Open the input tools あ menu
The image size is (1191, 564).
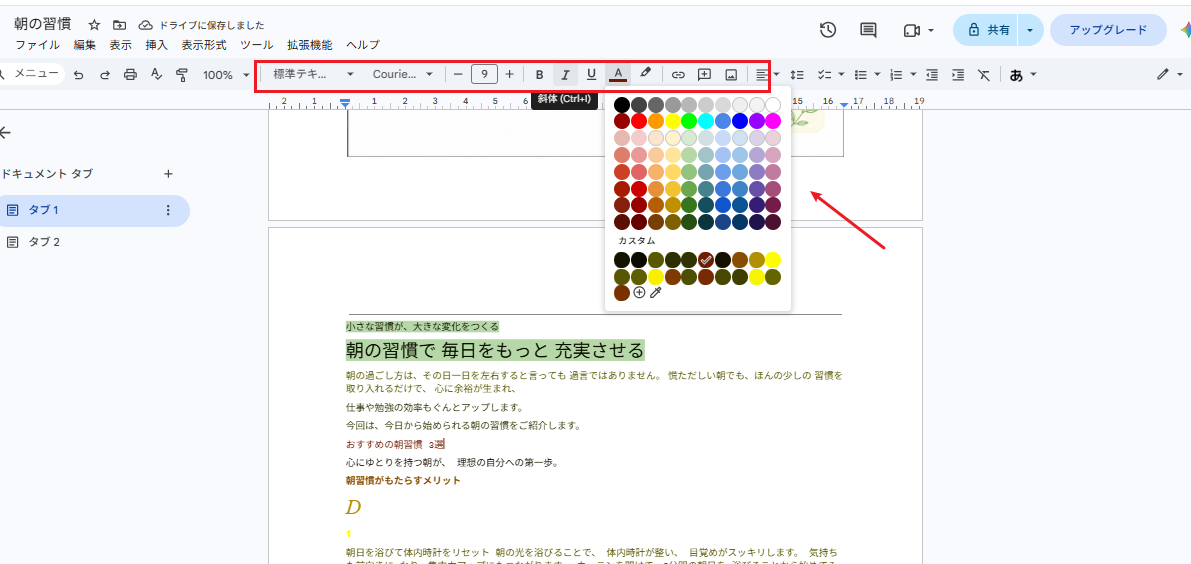[1022, 74]
